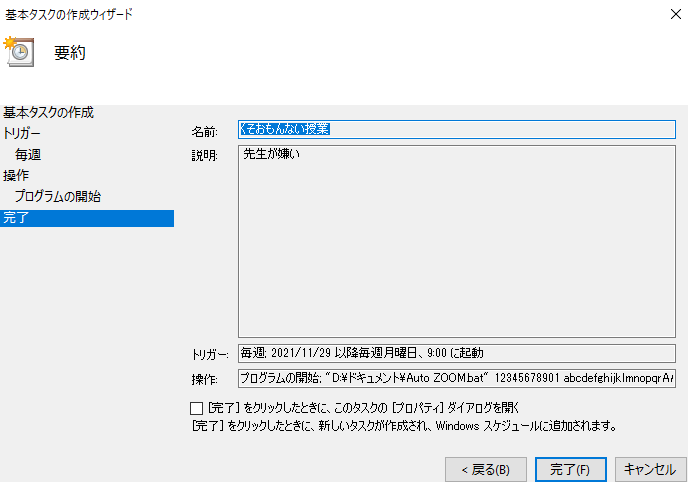Cancel the wizard with キャンセル

(650, 468)
